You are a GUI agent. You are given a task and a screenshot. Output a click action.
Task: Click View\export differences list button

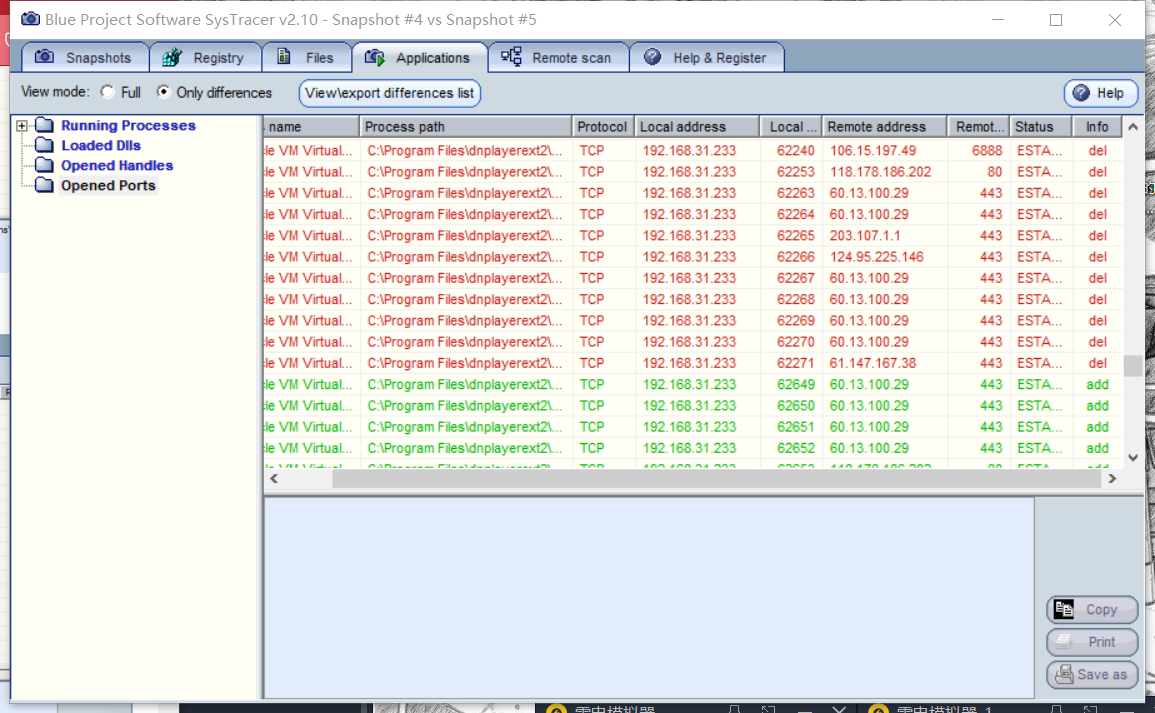tap(390, 93)
